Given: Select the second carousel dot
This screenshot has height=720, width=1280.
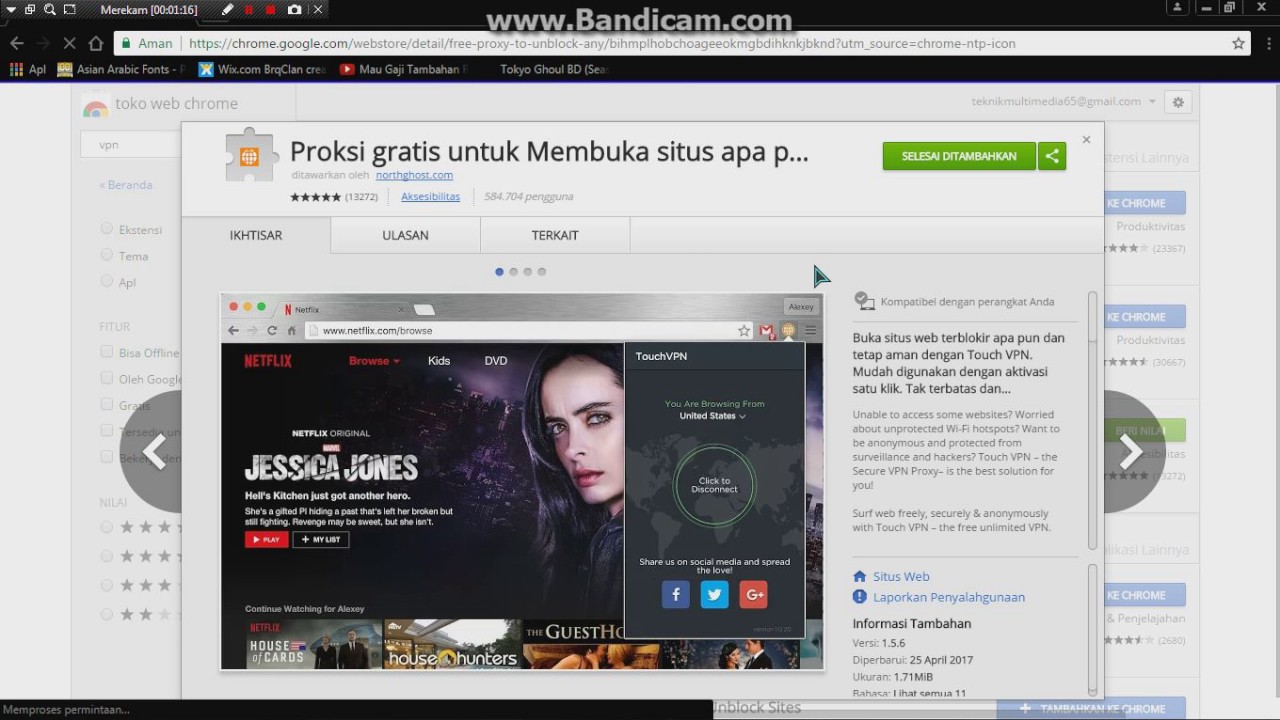Looking at the screenshot, I should 513,272.
